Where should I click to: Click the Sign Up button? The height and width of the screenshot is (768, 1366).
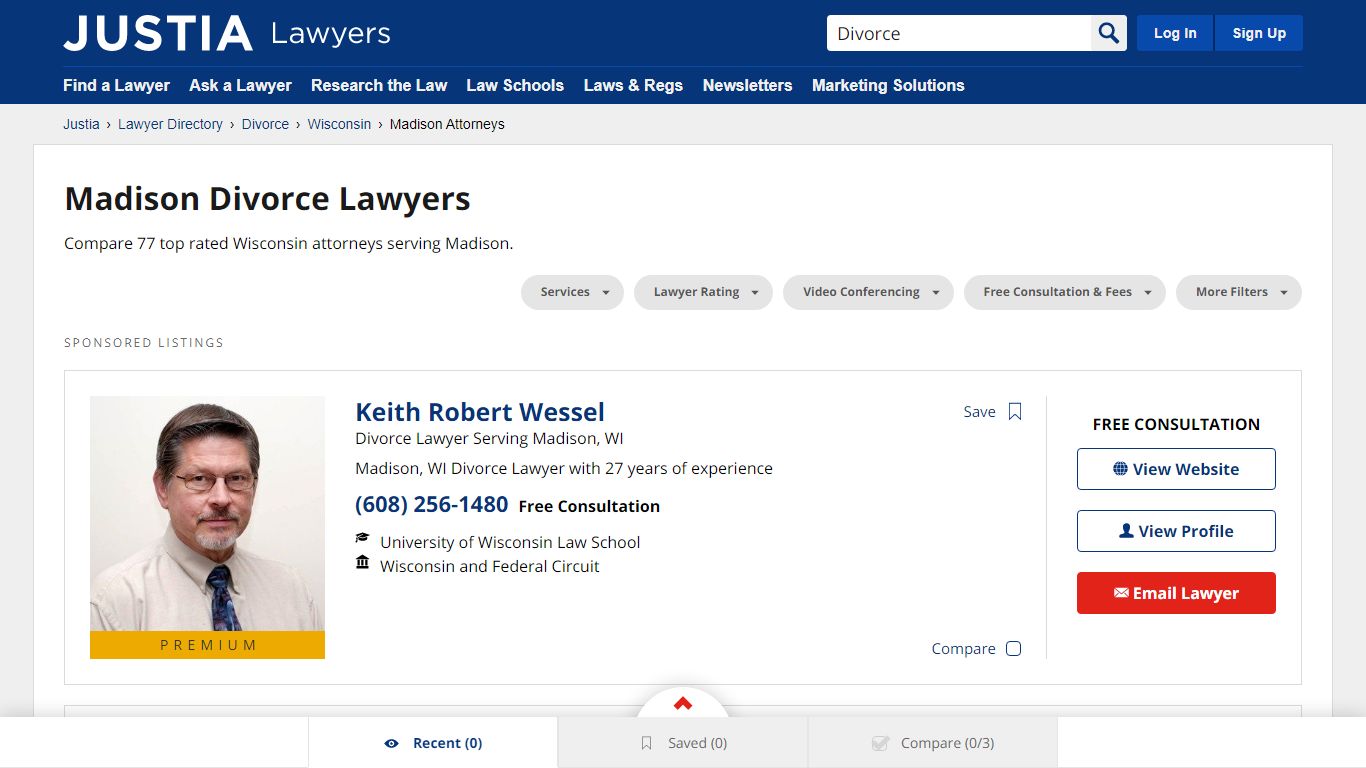pos(1259,33)
